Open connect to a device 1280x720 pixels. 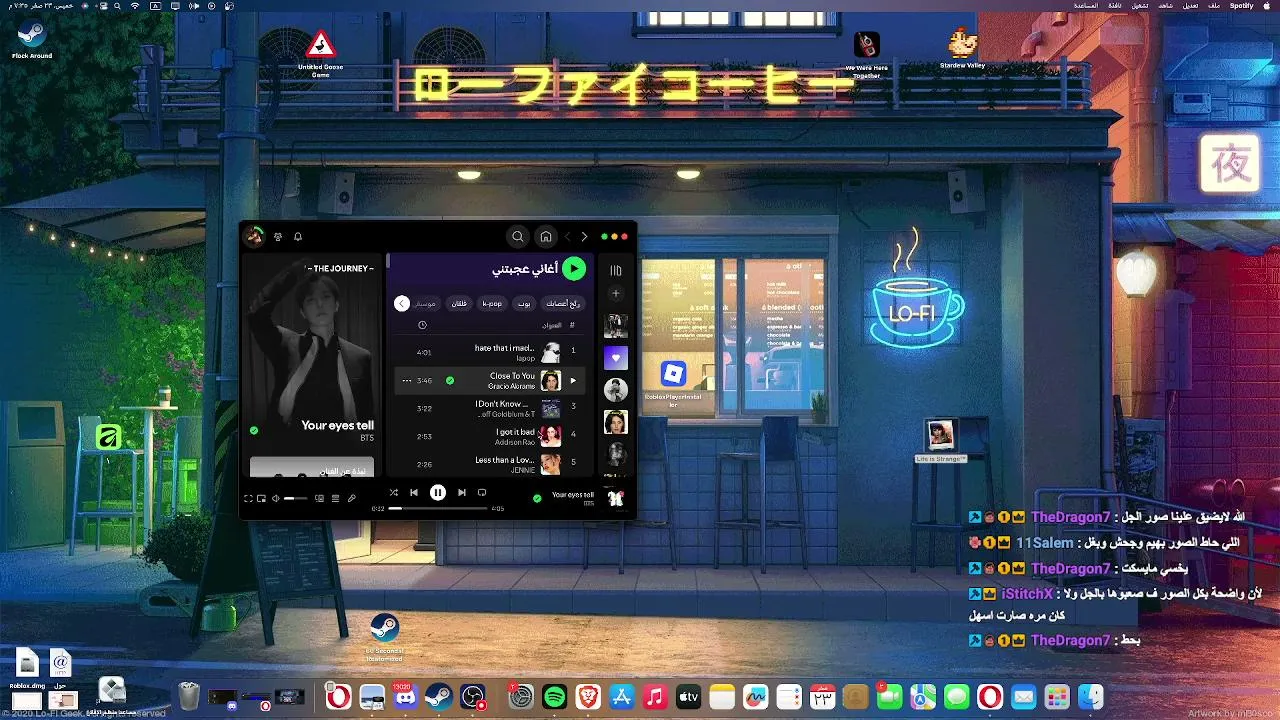point(320,498)
